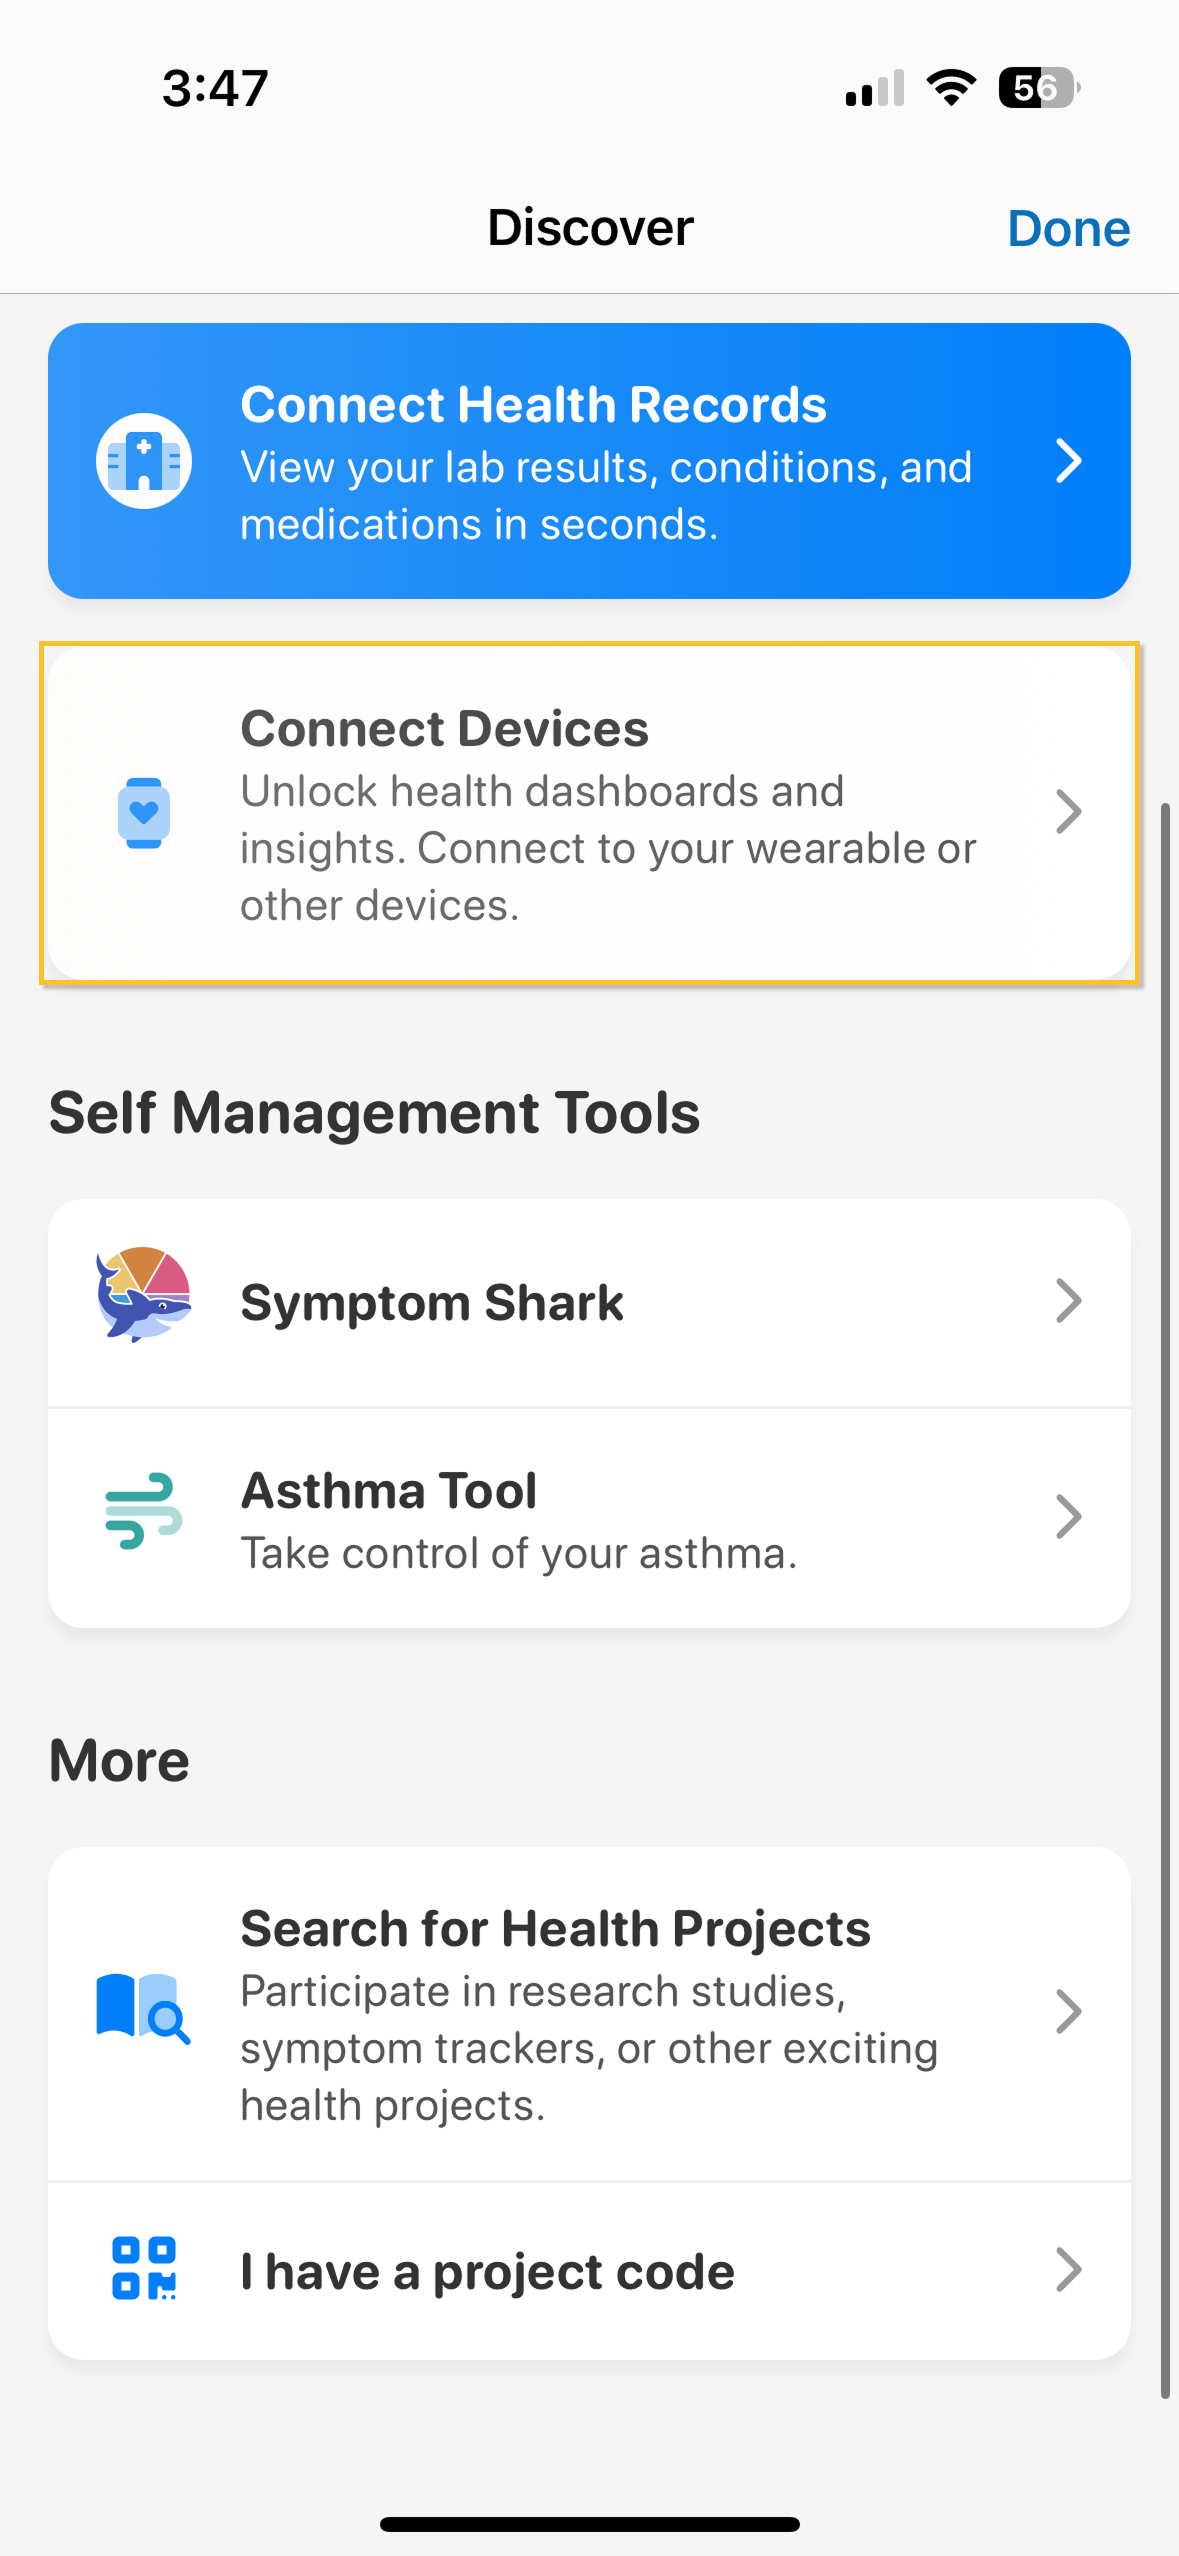
Task: Click the 3:47 clock in status bar
Action: click(213, 88)
